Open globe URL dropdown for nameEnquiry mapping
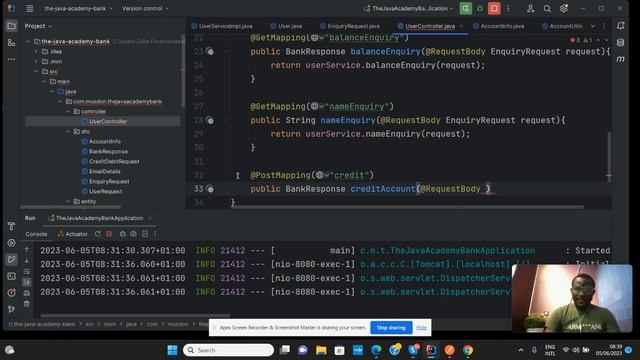Image resolution: width=640 pixels, height=360 pixels. click(318, 107)
